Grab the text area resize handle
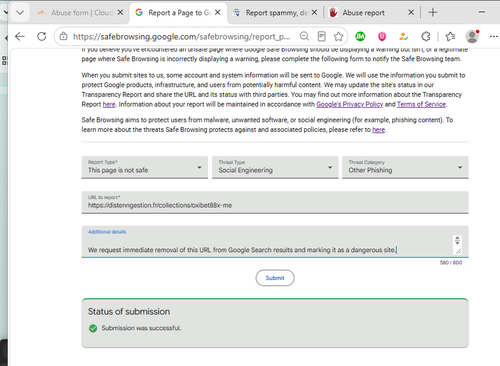Screen dimensions: 500x366 coord(458,251)
